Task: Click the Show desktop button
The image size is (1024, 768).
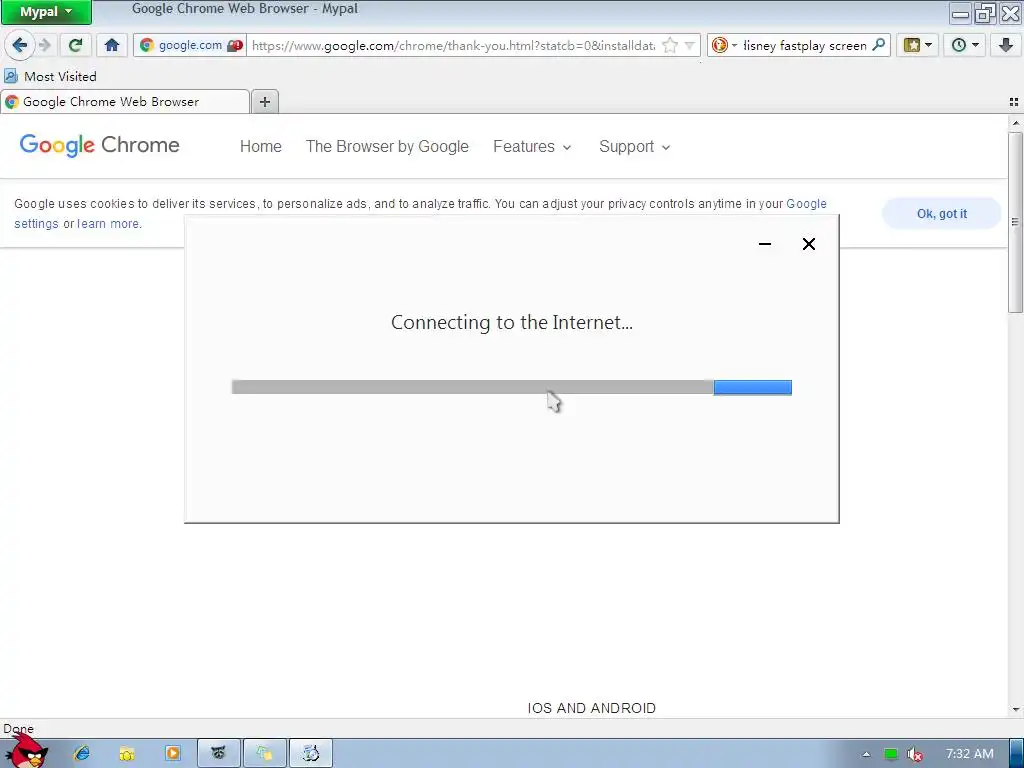Action: pyautogui.click(x=1017, y=754)
